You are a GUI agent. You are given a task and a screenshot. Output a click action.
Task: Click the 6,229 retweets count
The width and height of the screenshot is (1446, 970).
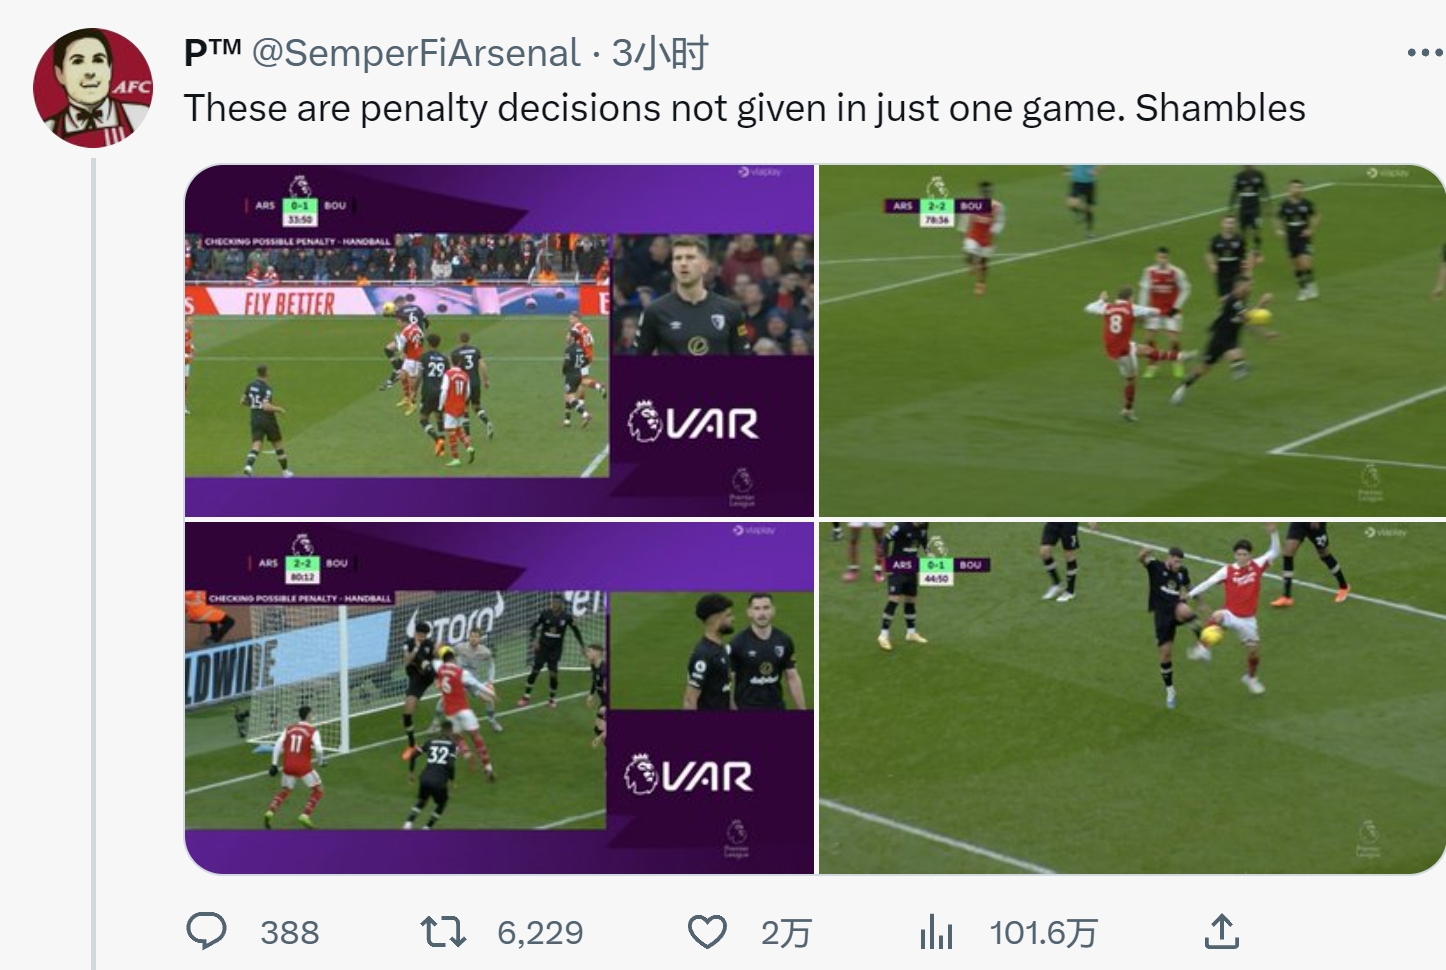pyautogui.click(x=540, y=933)
